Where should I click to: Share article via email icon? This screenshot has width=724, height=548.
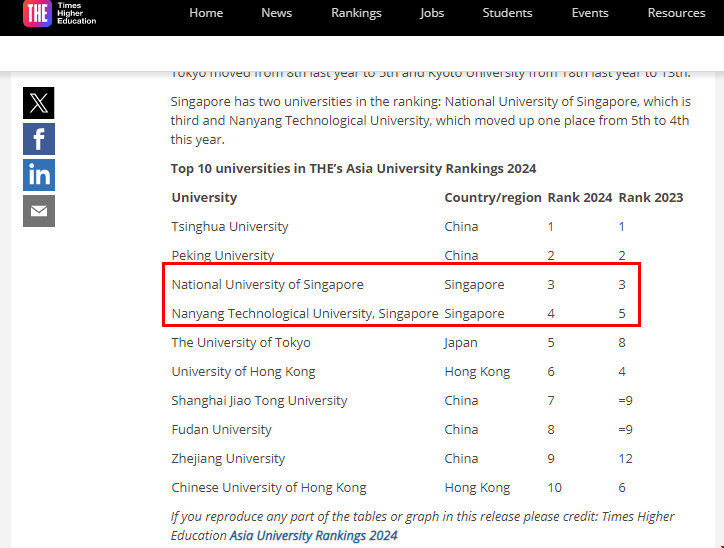39,211
